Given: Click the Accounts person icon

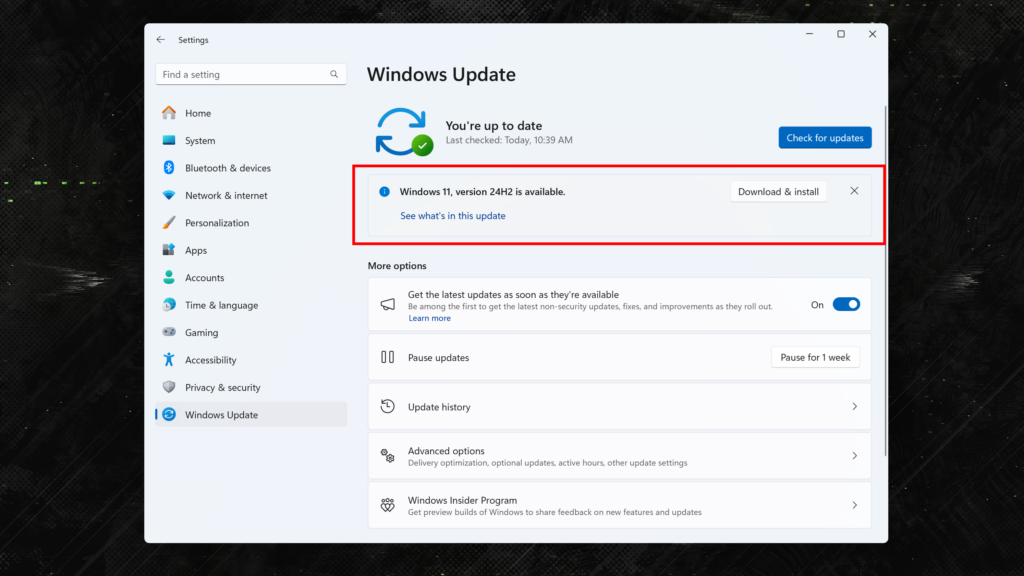Looking at the screenshot, I should click(x=169, y=278).
